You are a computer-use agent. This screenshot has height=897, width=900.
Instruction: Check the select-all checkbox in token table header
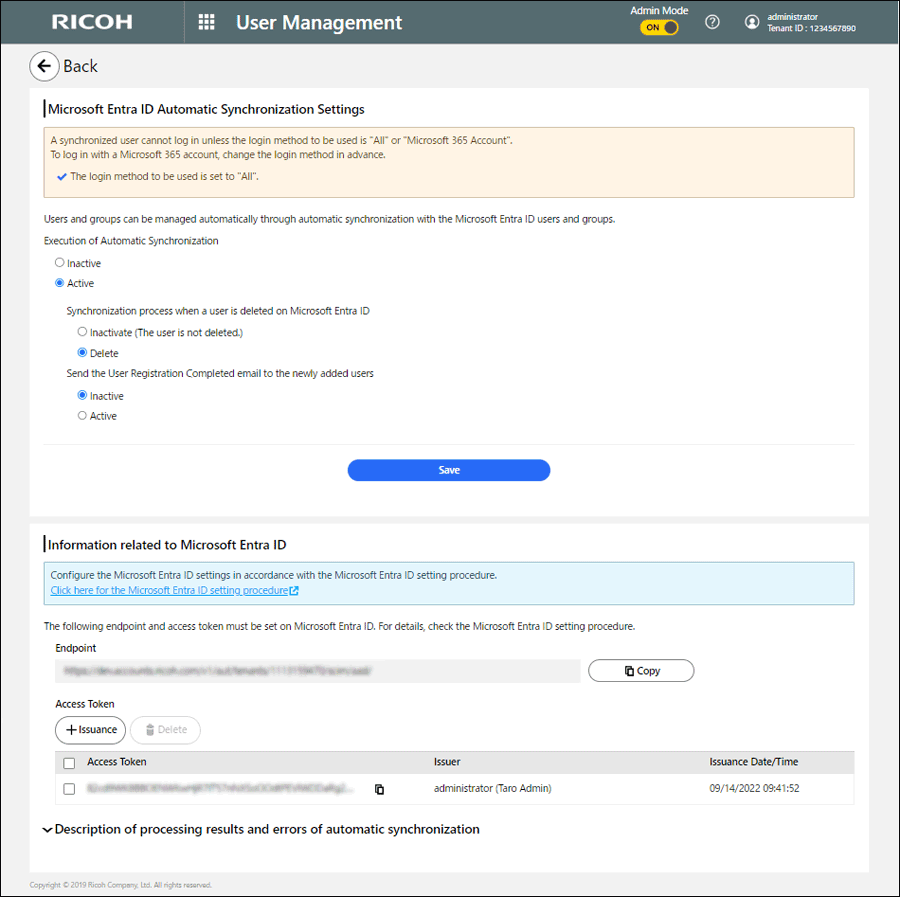(x=69, y=763)
